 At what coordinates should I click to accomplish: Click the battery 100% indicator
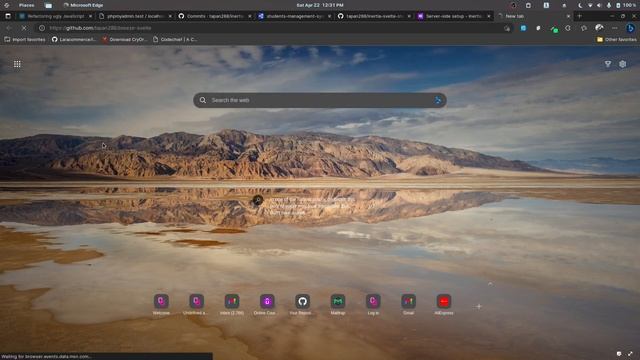click(626, 5)
